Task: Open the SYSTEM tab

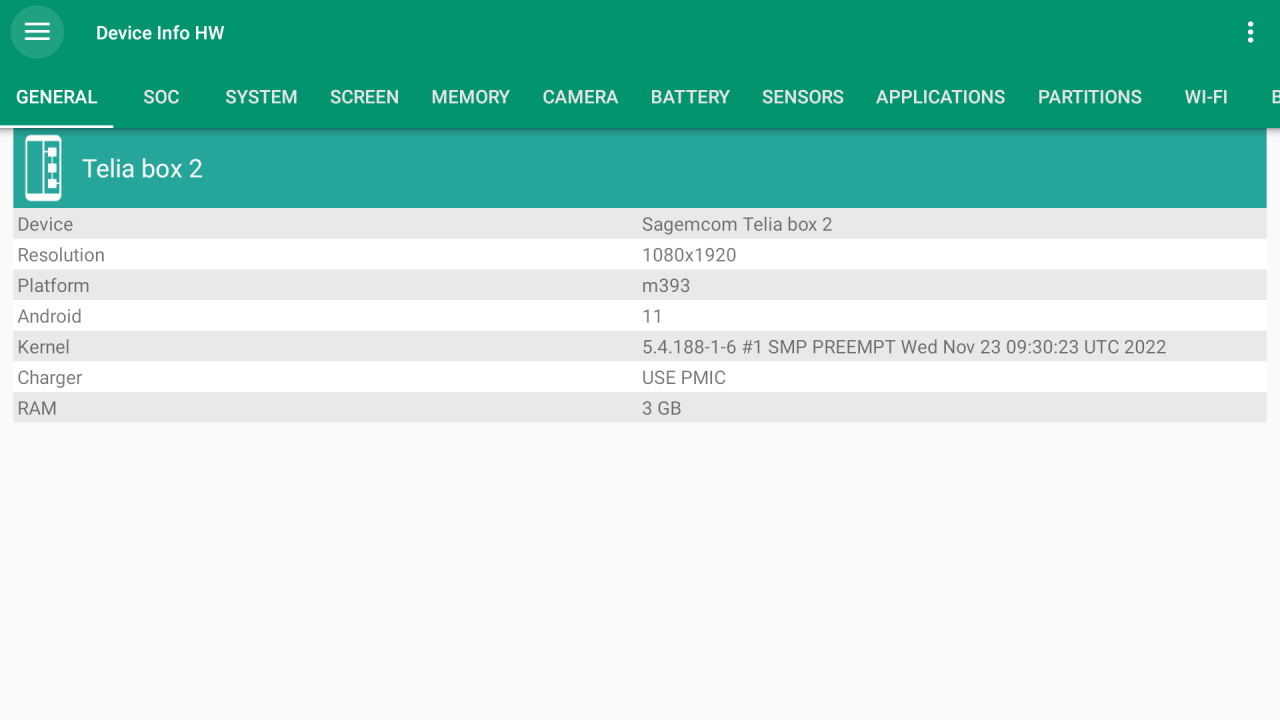Action: (261, 97)
